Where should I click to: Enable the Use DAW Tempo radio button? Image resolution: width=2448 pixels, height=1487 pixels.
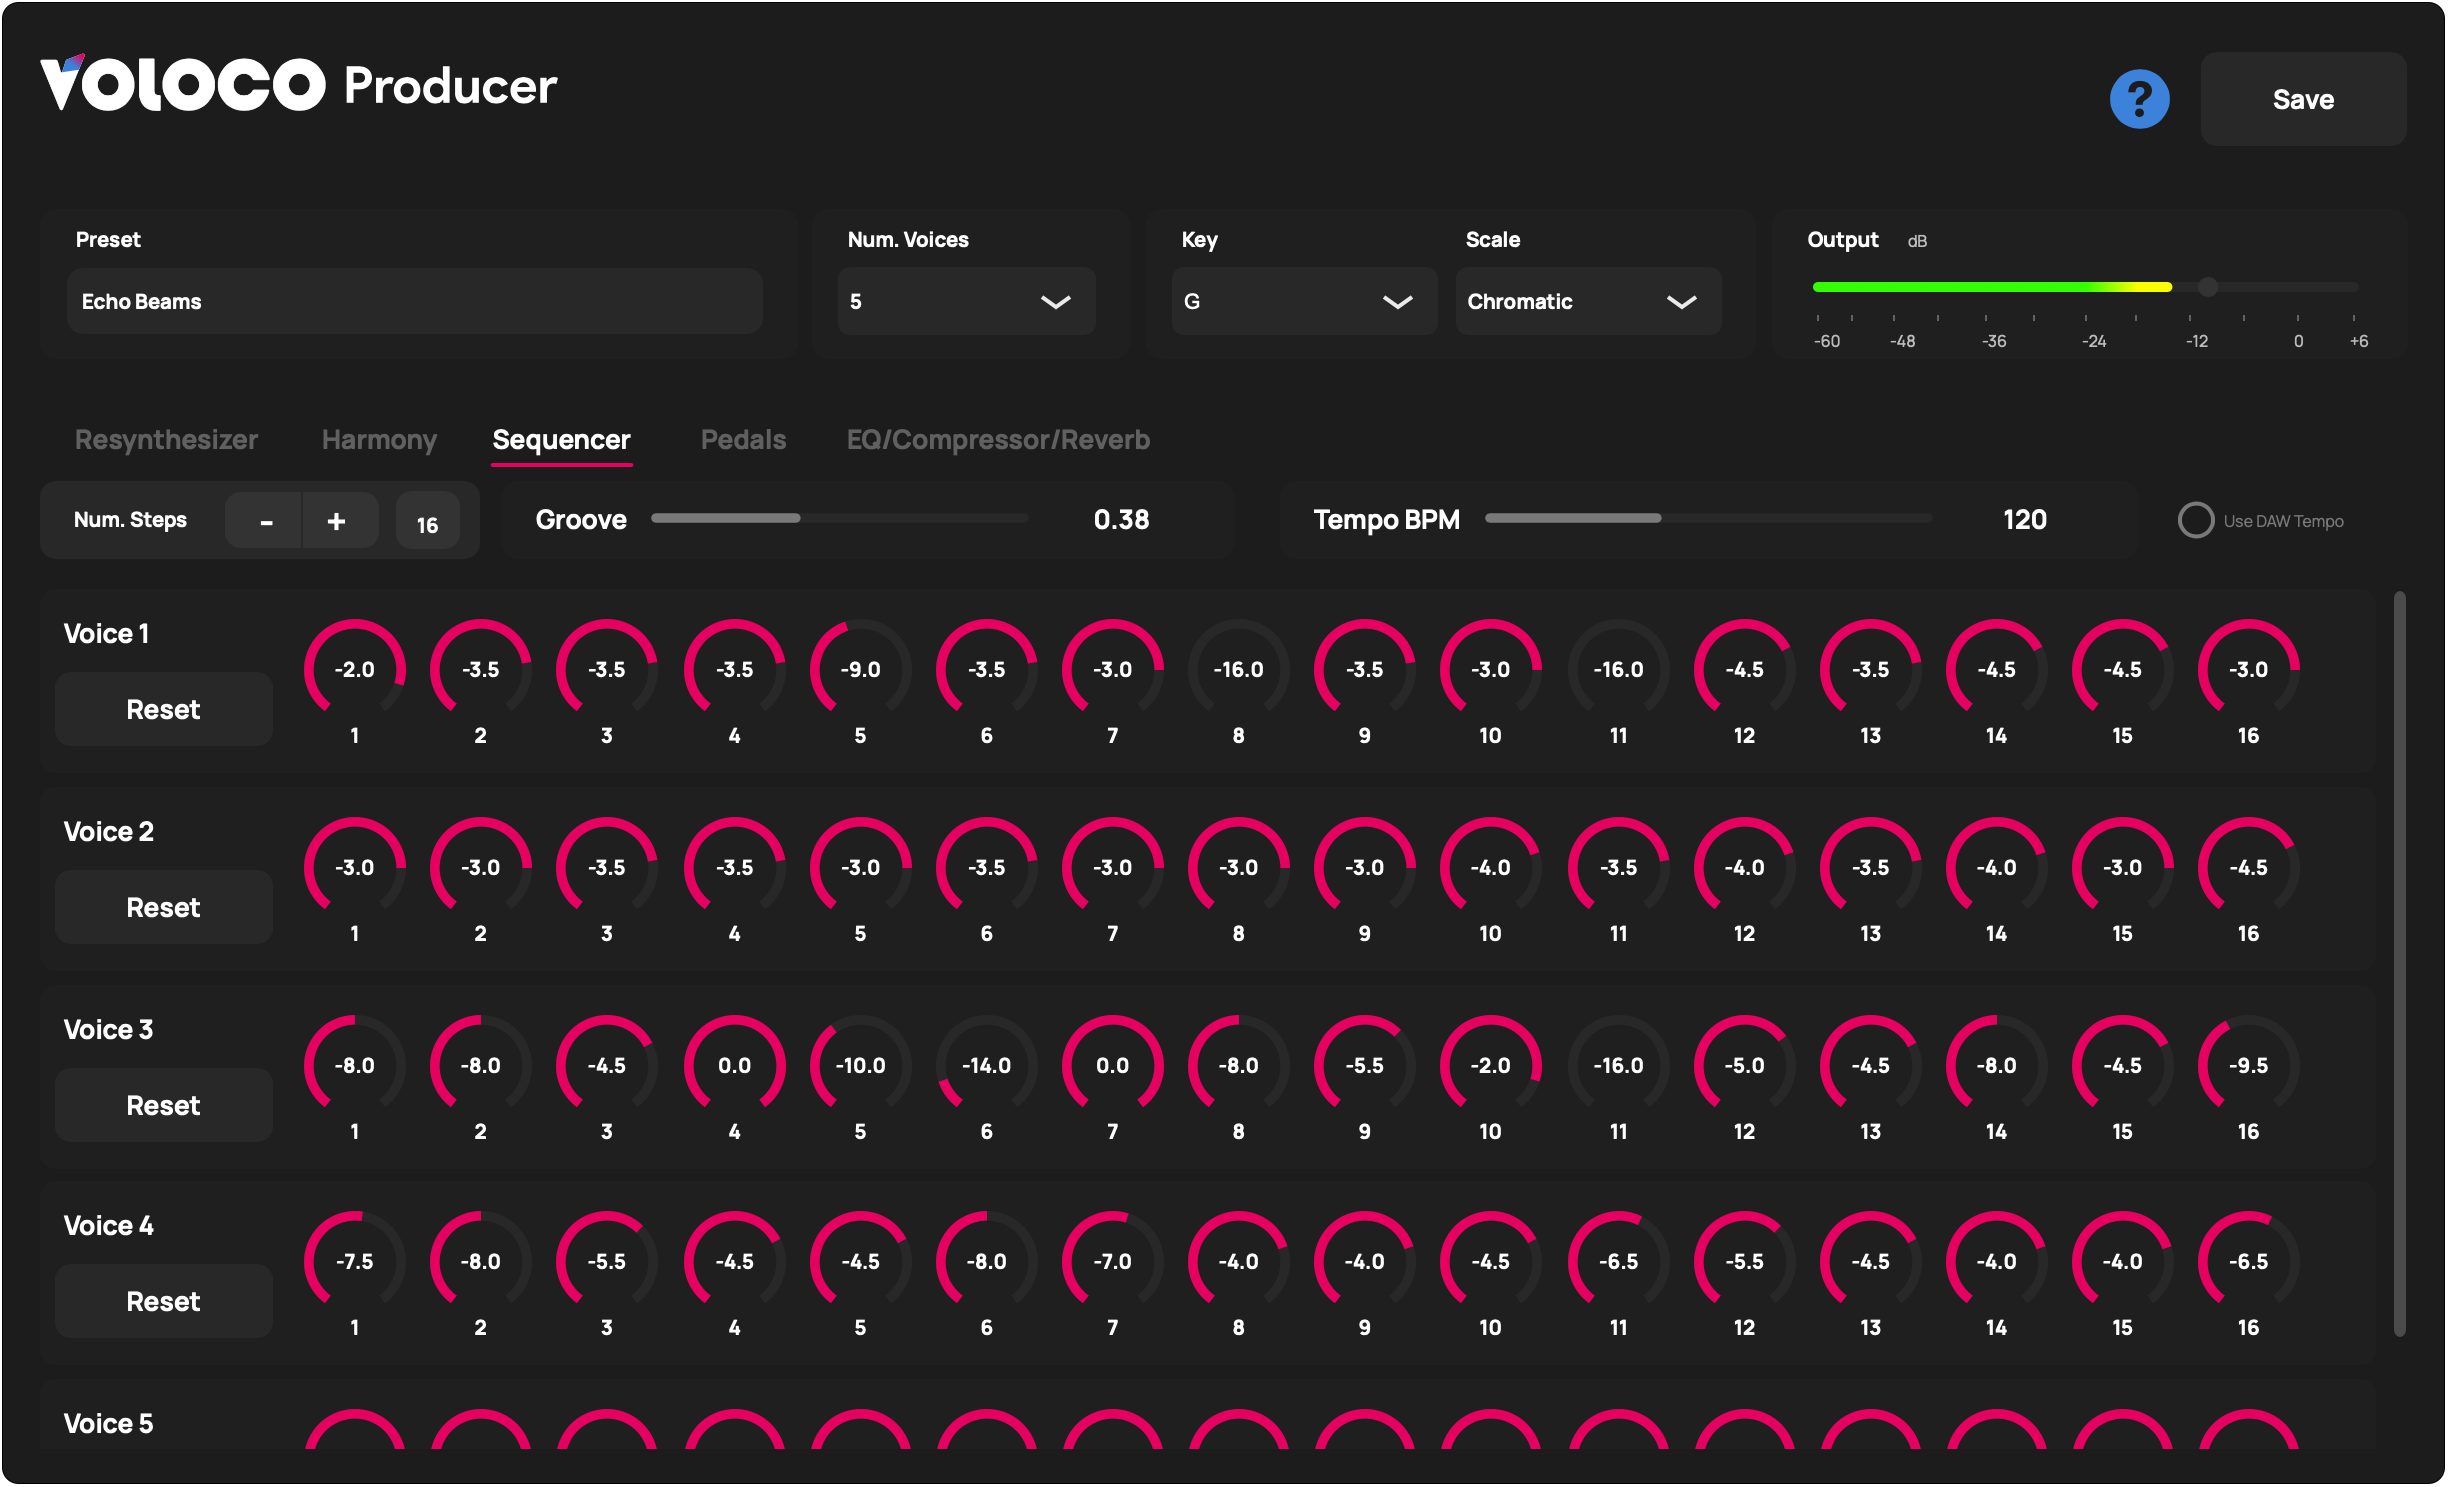2194,520
